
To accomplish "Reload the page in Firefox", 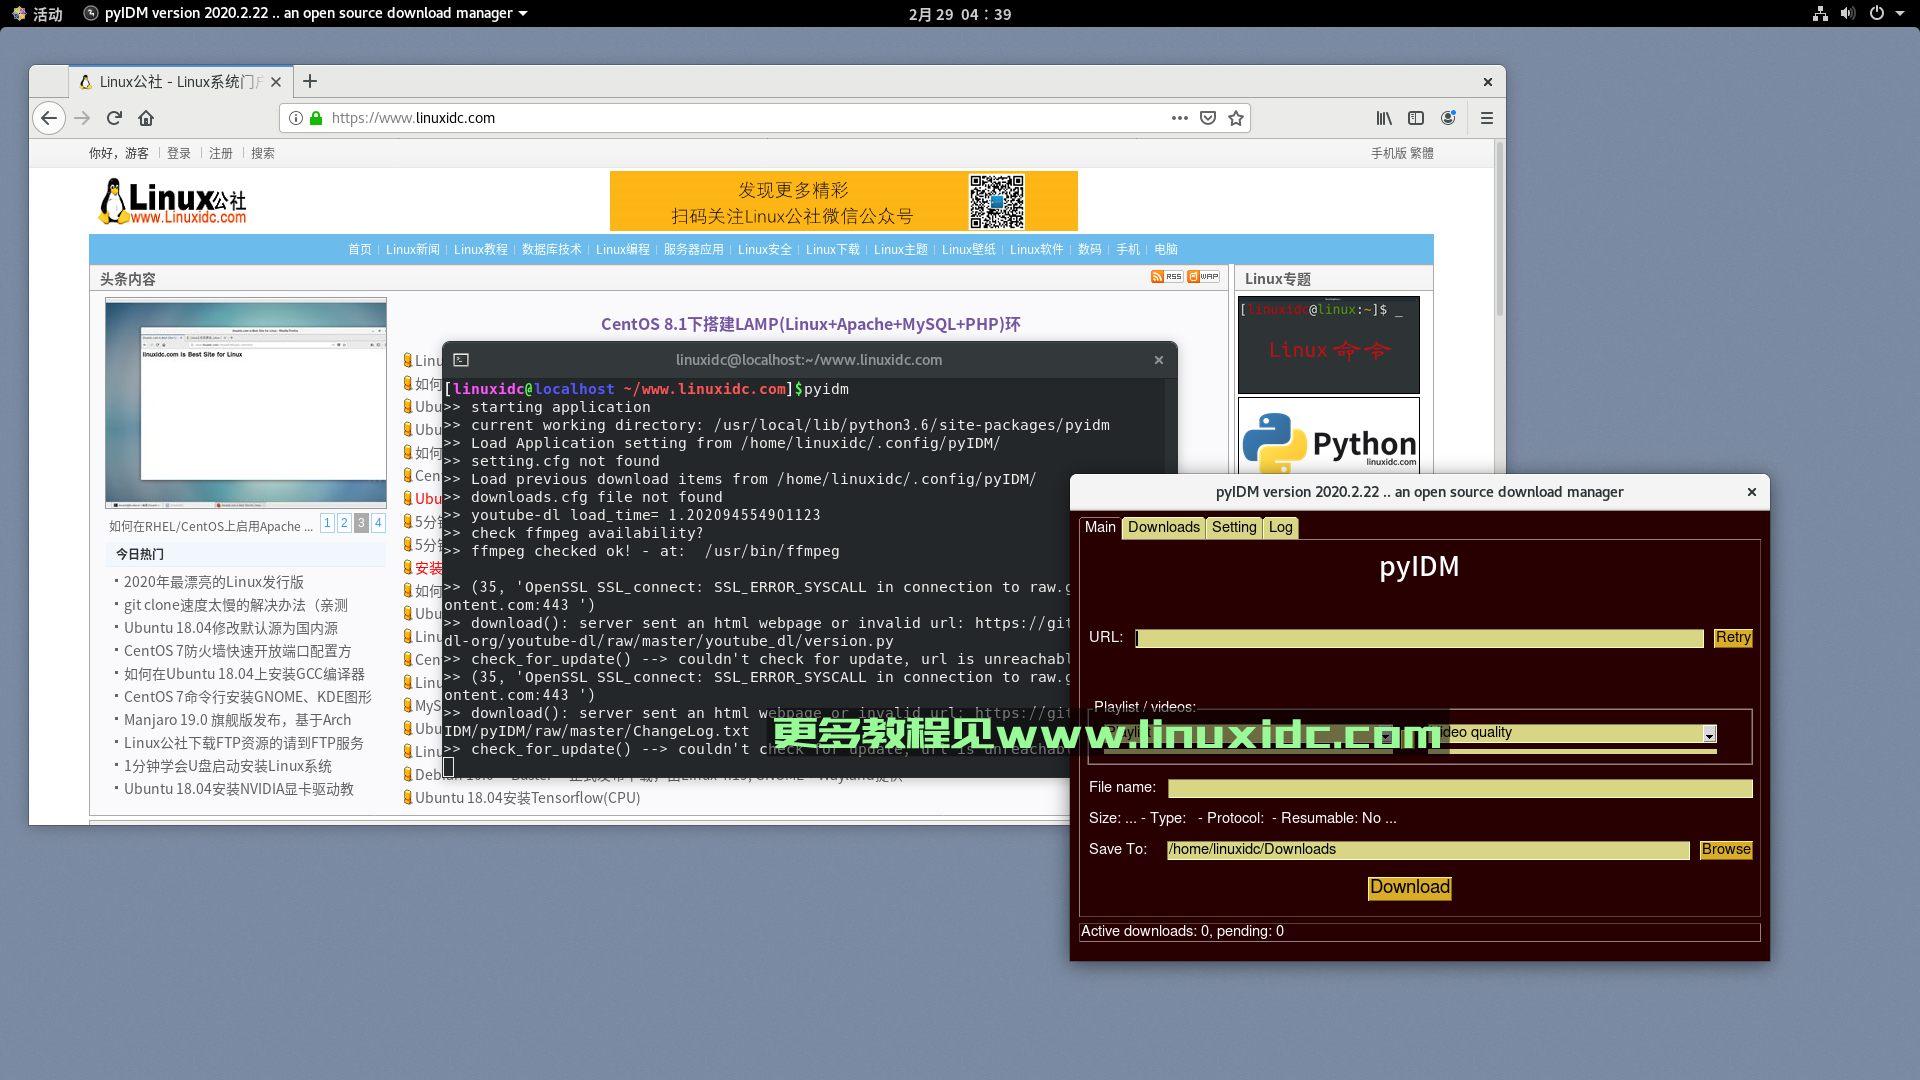I will pos(114,118).
